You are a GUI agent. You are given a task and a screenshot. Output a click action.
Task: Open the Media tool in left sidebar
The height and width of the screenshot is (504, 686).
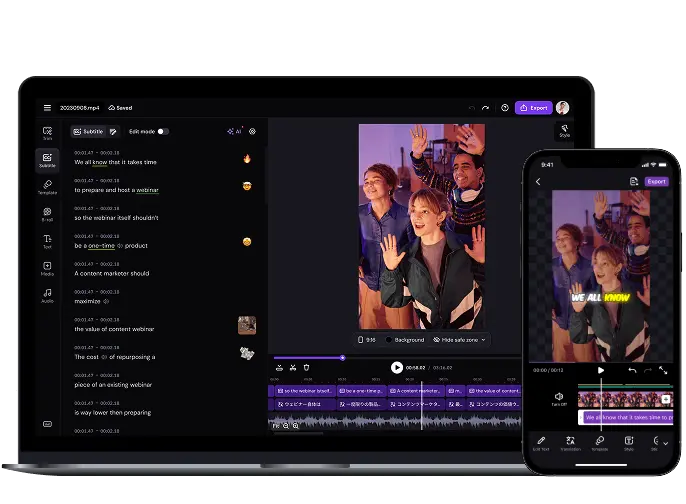tap(47, 268)
